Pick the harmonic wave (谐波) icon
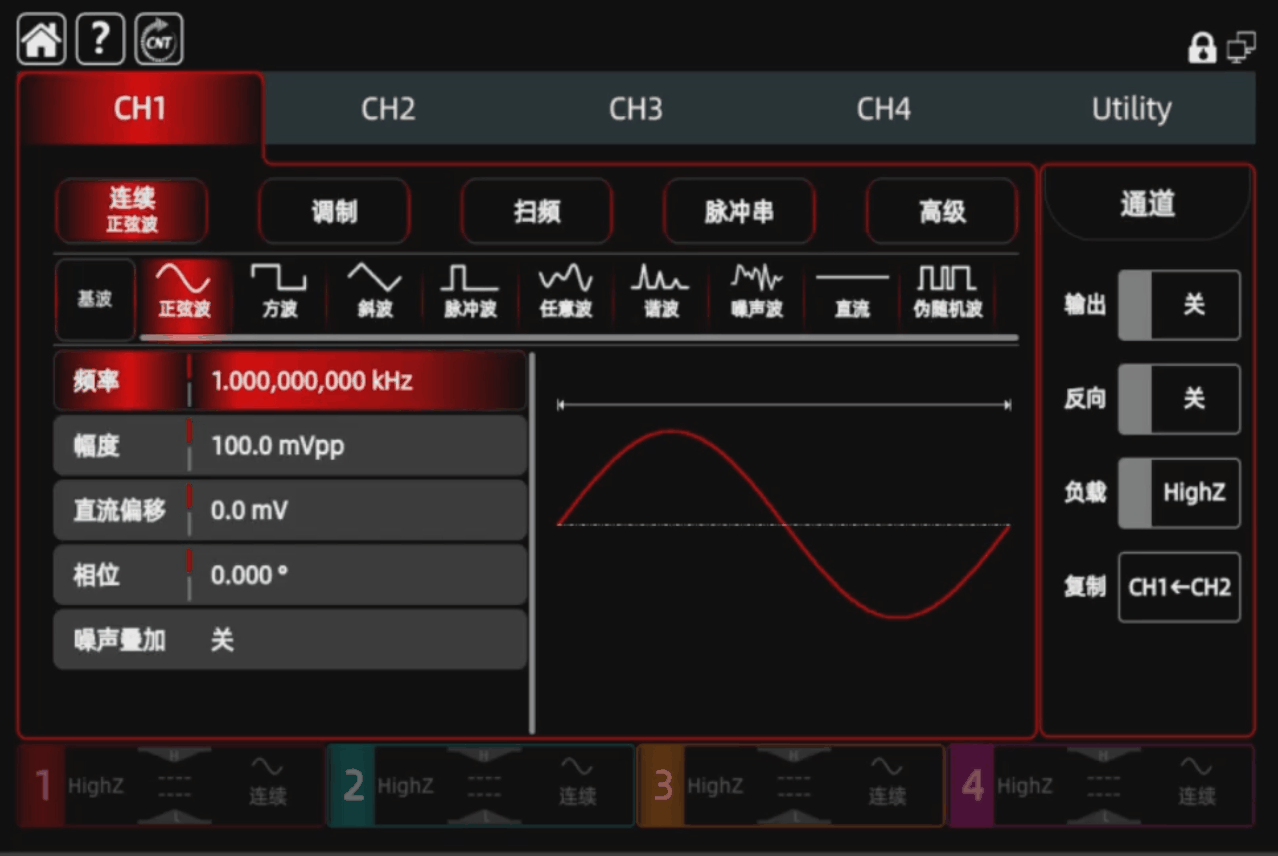 (x=660, y=292)
